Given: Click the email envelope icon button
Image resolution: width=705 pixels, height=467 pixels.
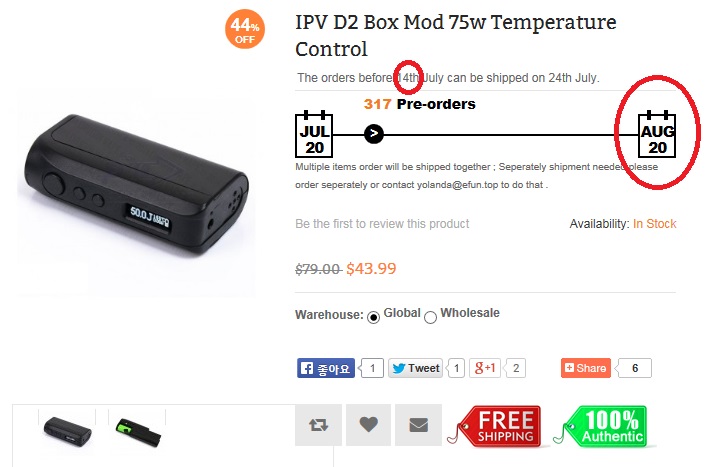Looking at the screenshot, I should pyautogui.click(x=418, y=425).
